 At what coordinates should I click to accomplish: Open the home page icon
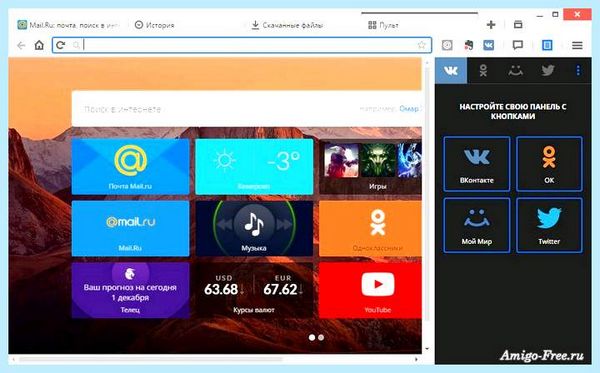pos(39,45)
